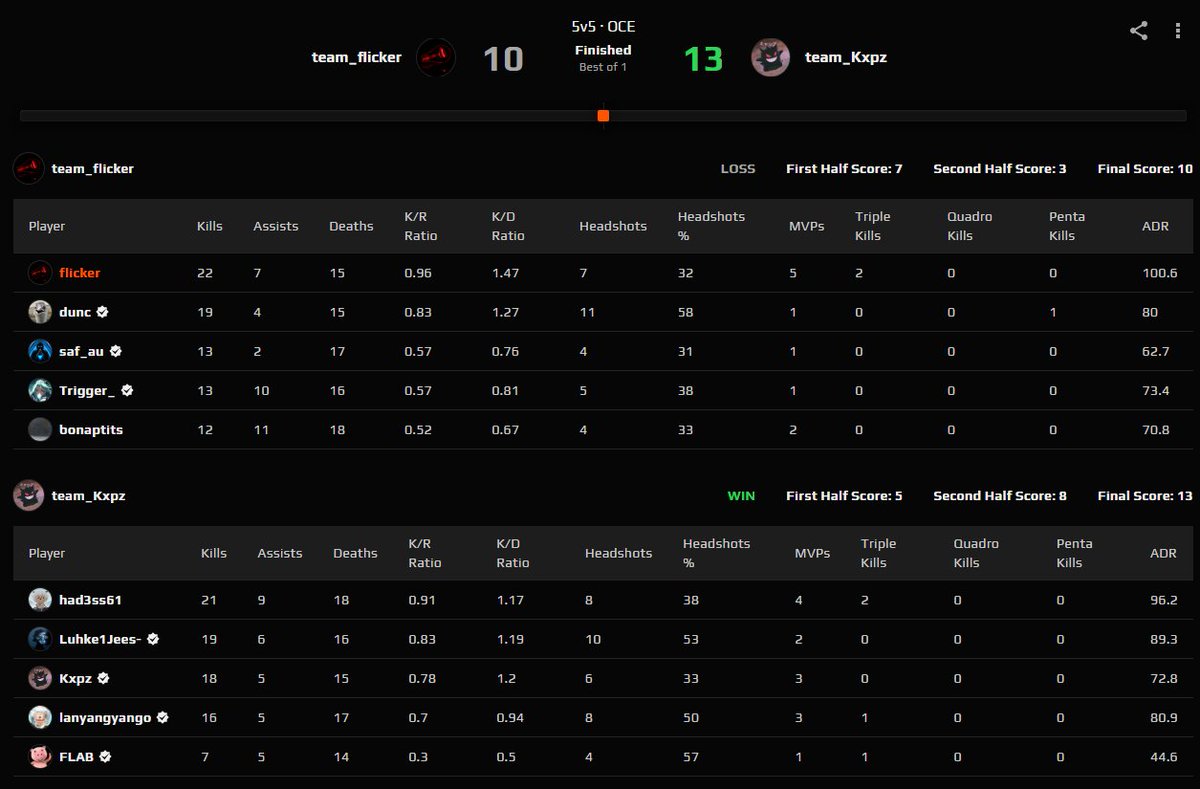Open the three-dot more options menu
Image resolution: width=1200 pixels, height=789 pixels.
pyautogui.click(x=1177, y=30)
